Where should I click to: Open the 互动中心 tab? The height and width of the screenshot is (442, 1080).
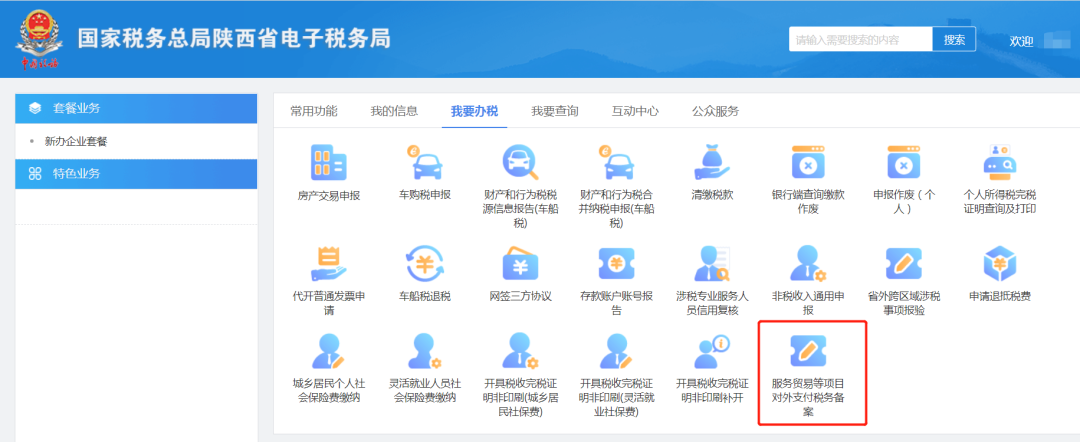[x=635, y=112]
